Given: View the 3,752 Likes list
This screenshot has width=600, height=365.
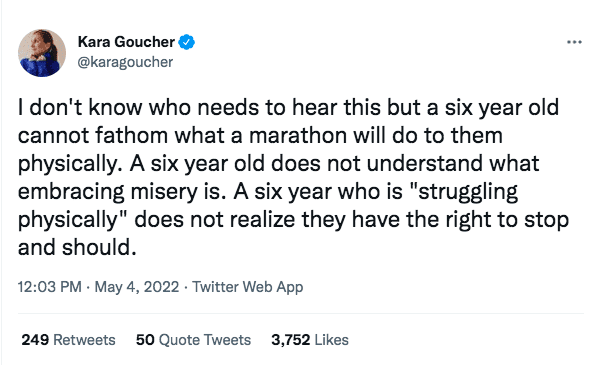Looking at the screenshot, I should [310, 340].
